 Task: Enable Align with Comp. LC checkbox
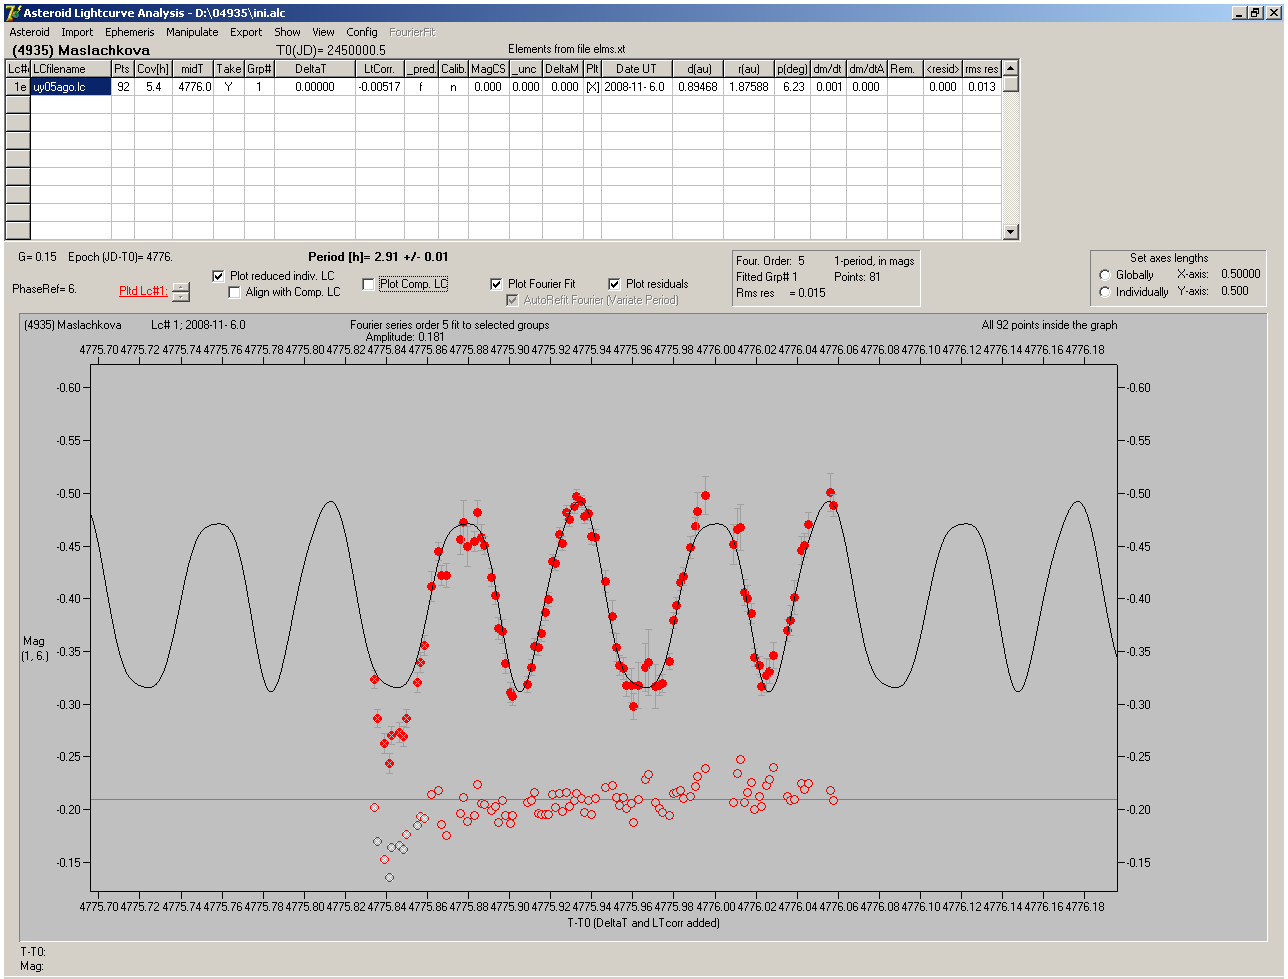pyautogui.click(x=235, y=292)
